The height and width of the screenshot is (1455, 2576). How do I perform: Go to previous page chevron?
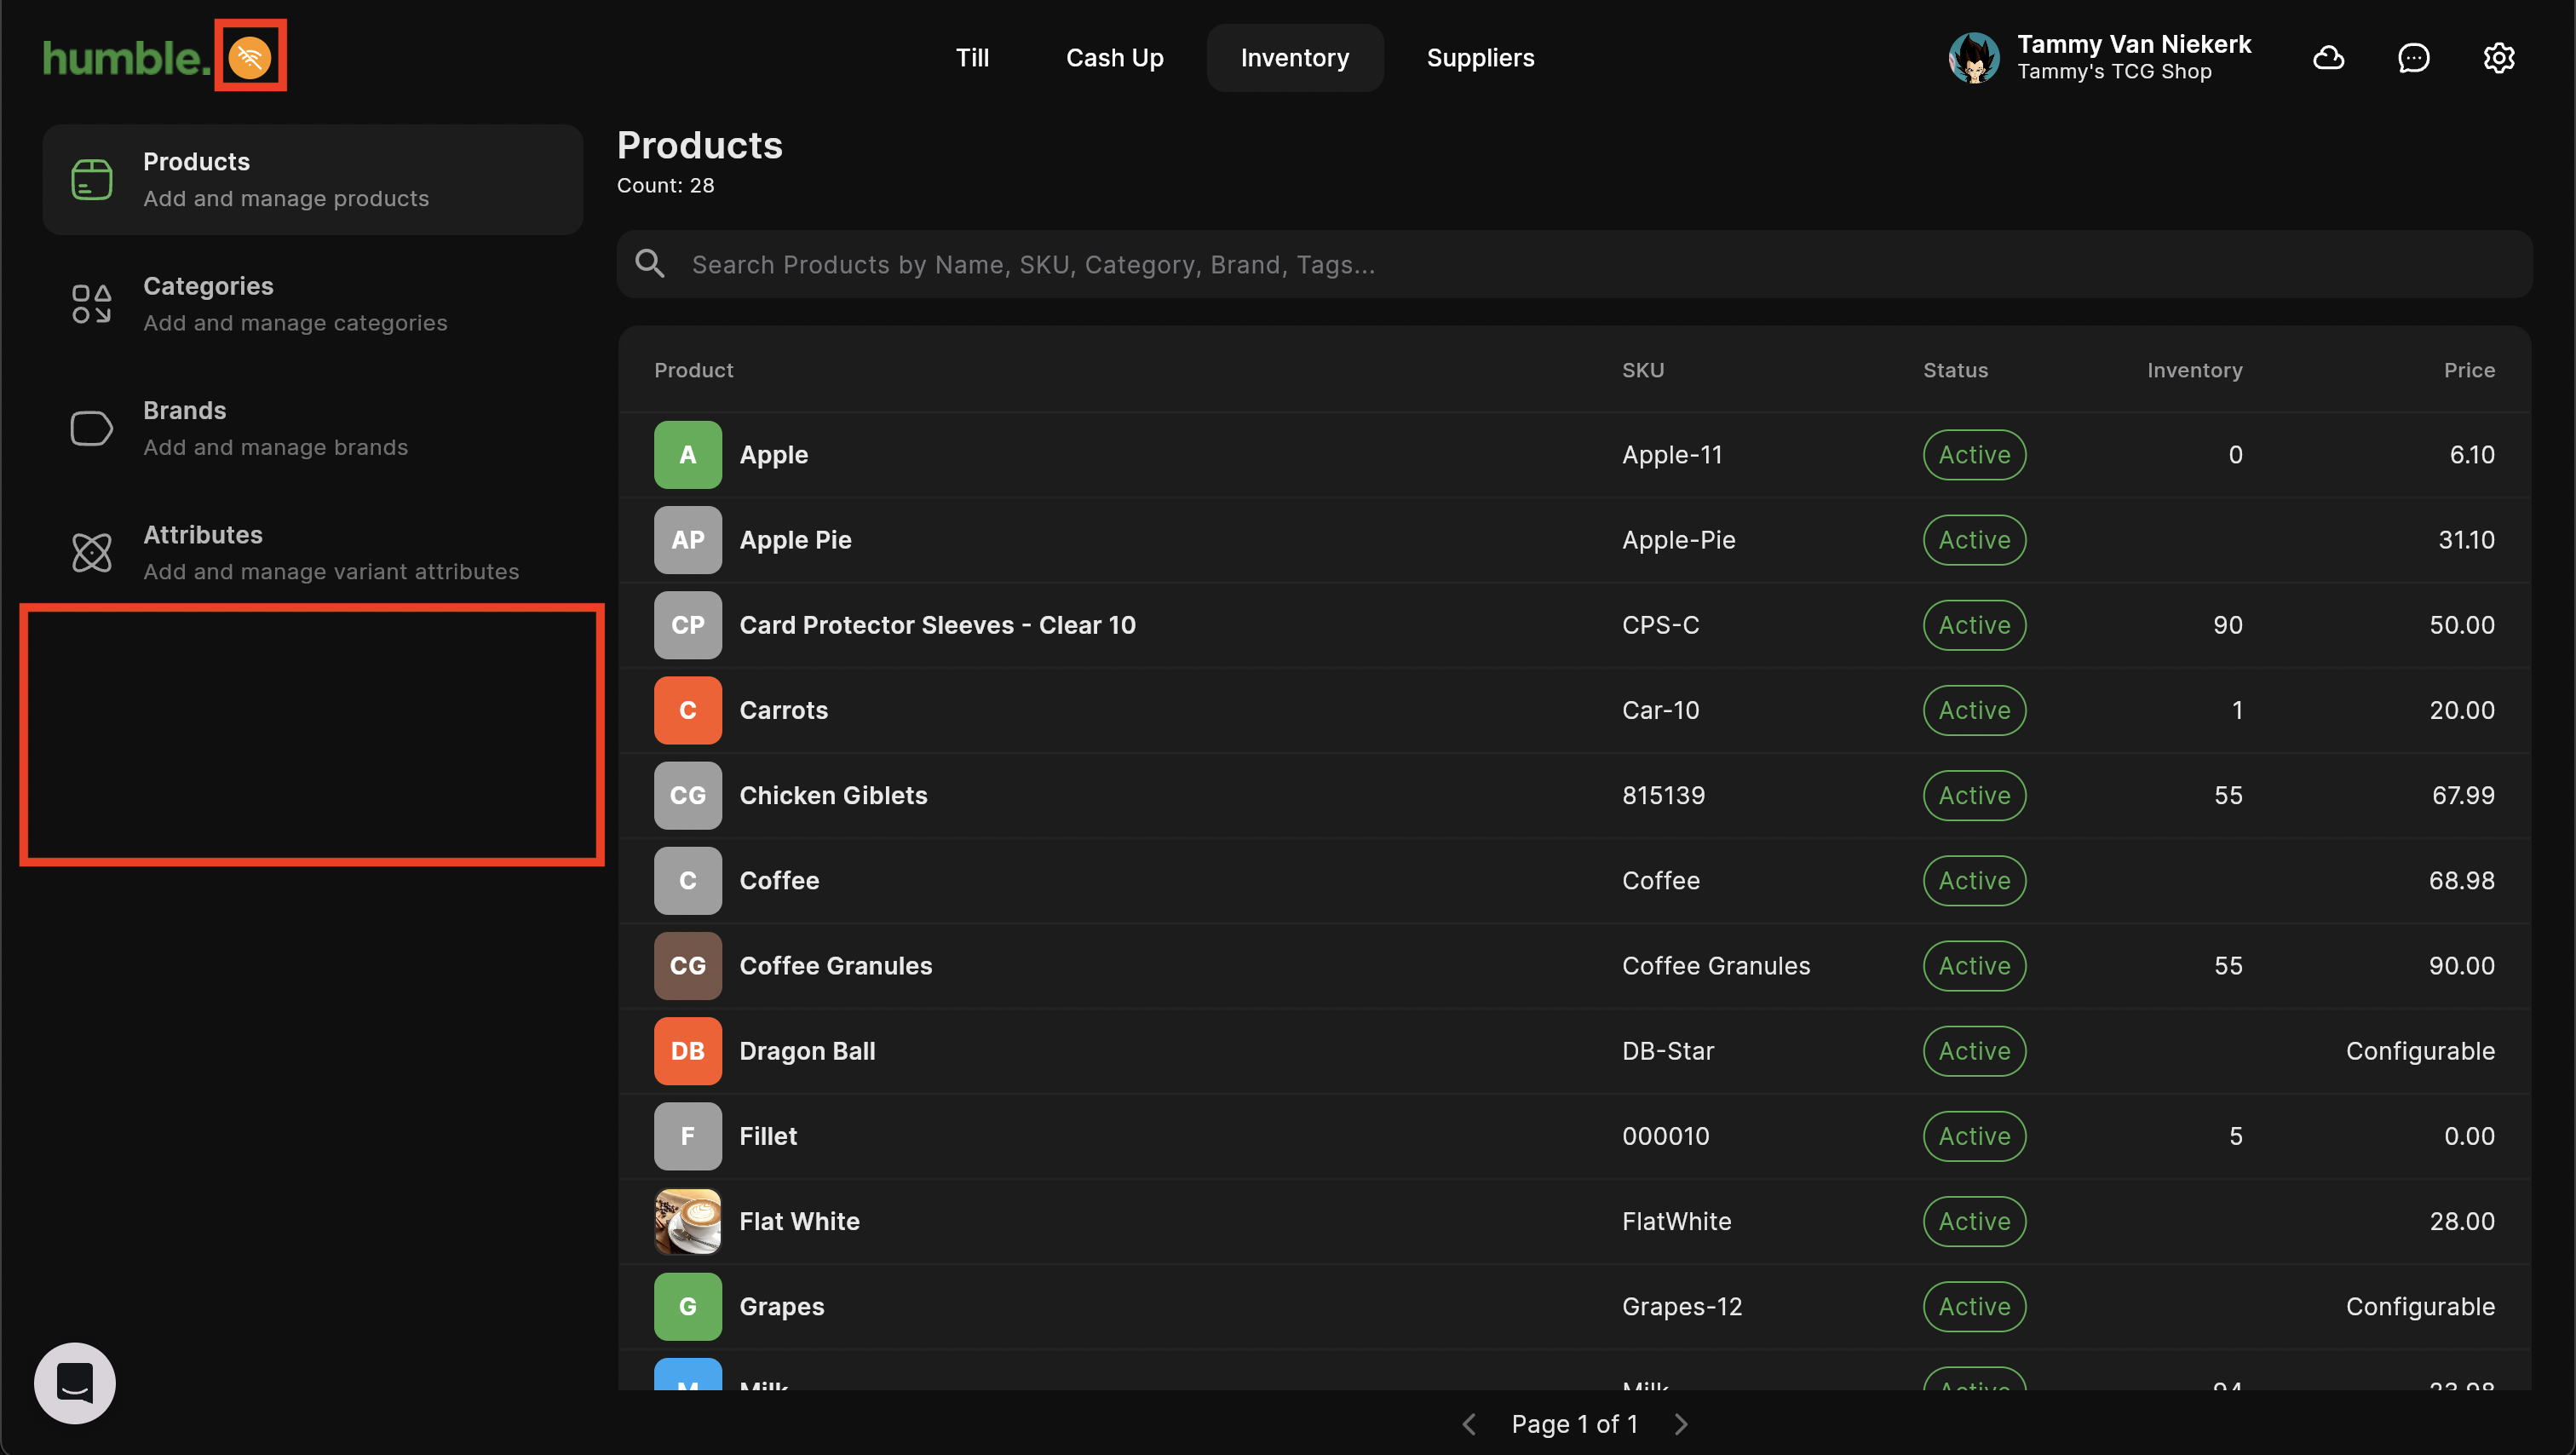tap(1469, 1423)
